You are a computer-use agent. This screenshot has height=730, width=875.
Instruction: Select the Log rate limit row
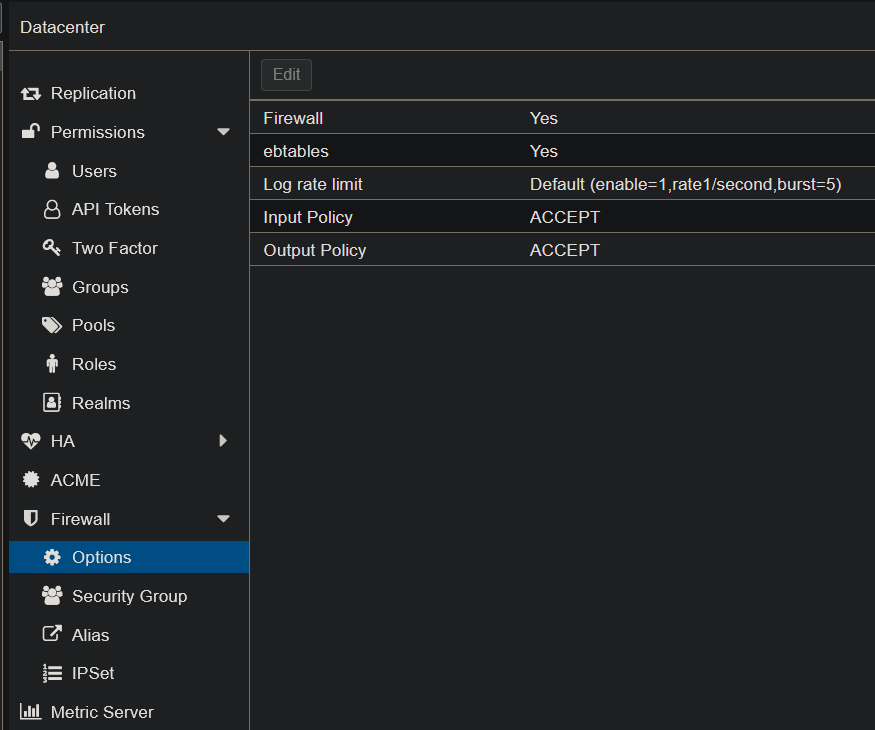tap(560, 184)
